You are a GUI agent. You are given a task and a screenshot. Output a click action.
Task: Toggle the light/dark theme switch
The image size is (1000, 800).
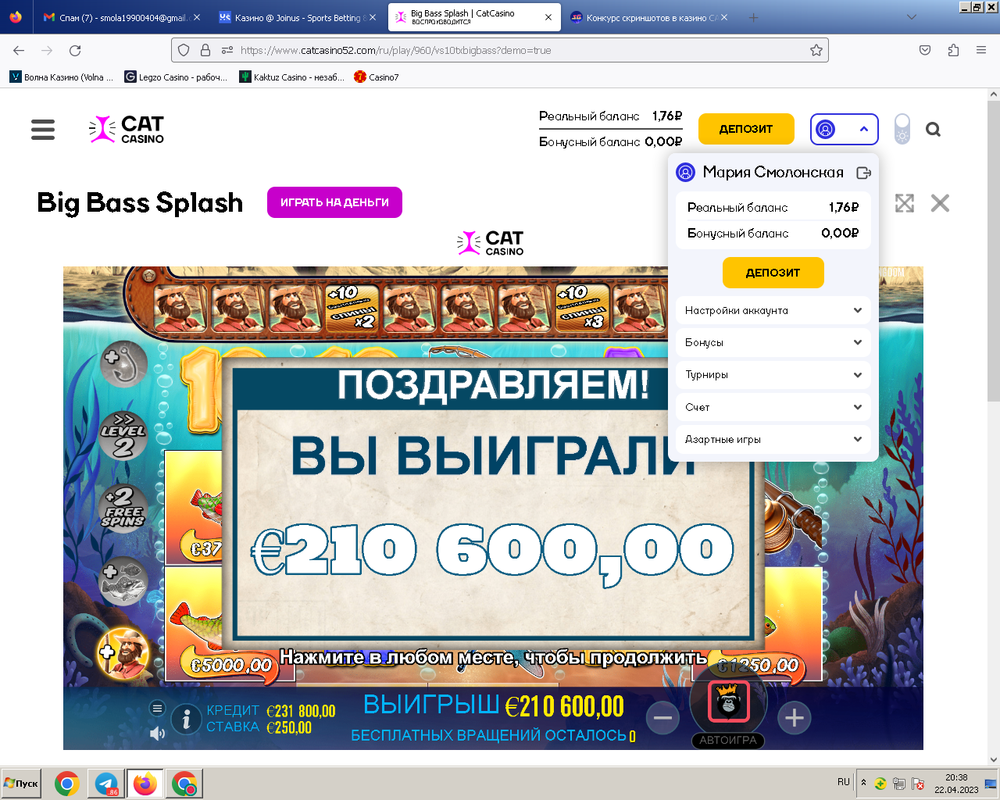(x=902, y=129)
